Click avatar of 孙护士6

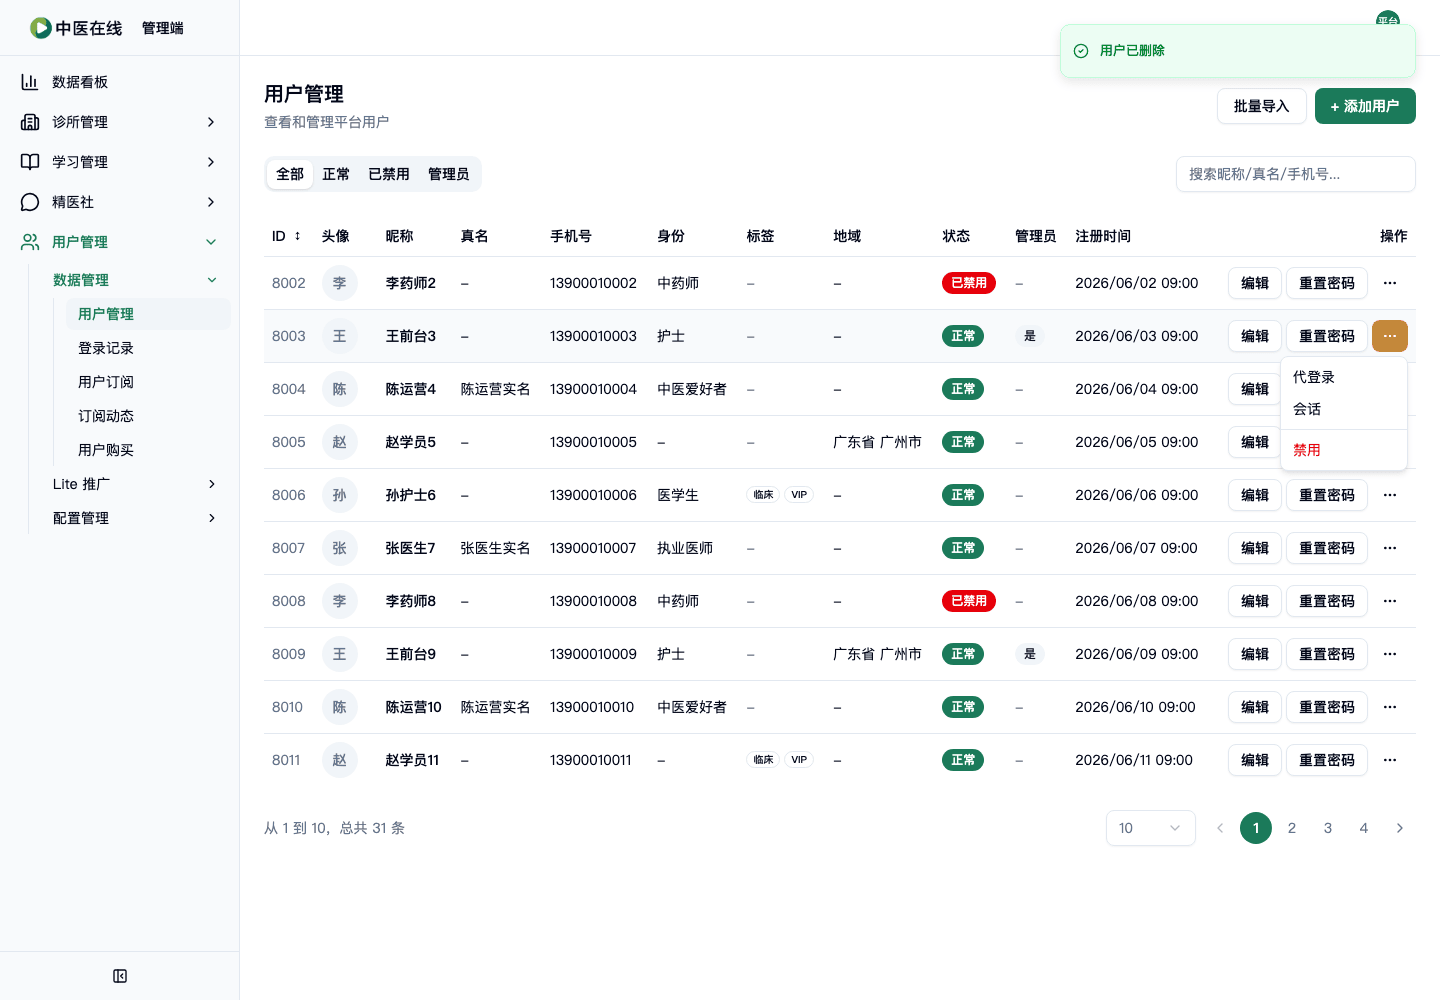[340, 495]
